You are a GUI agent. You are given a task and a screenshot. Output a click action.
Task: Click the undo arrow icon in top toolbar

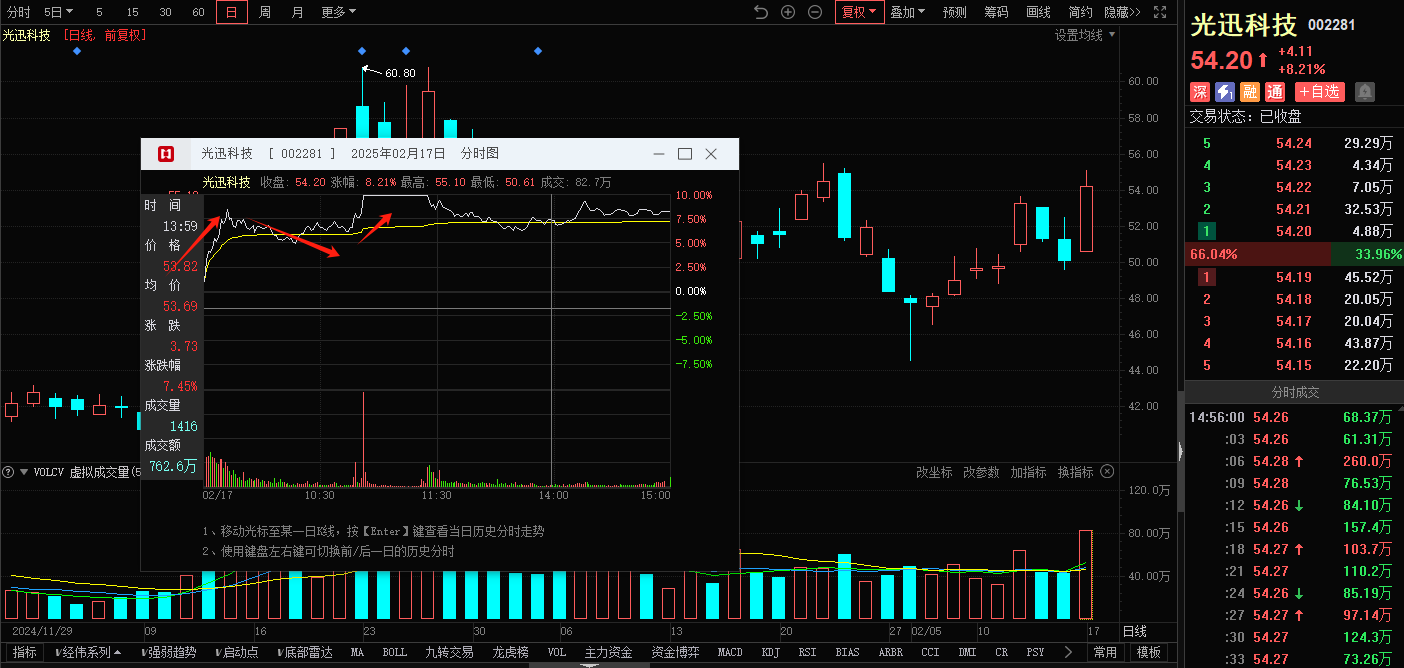click(x=761, y=12)
